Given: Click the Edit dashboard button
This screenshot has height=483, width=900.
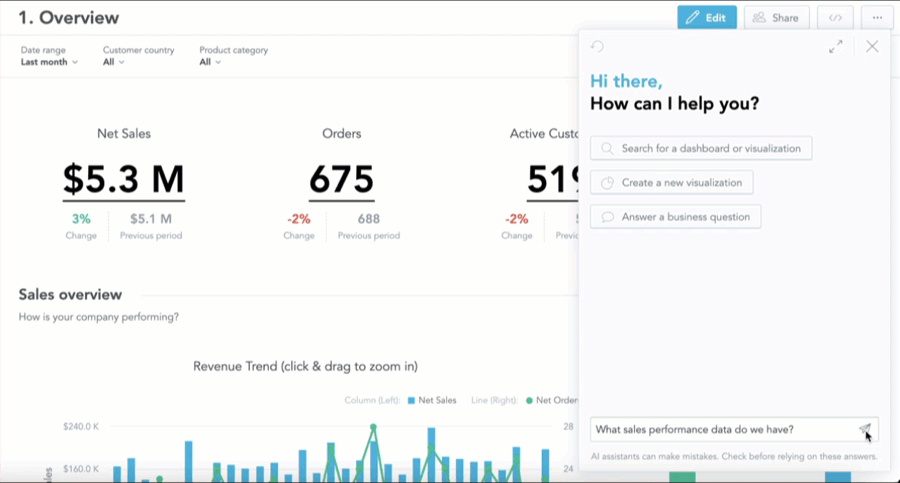Looking at the screenshot, I should (707, 18).
